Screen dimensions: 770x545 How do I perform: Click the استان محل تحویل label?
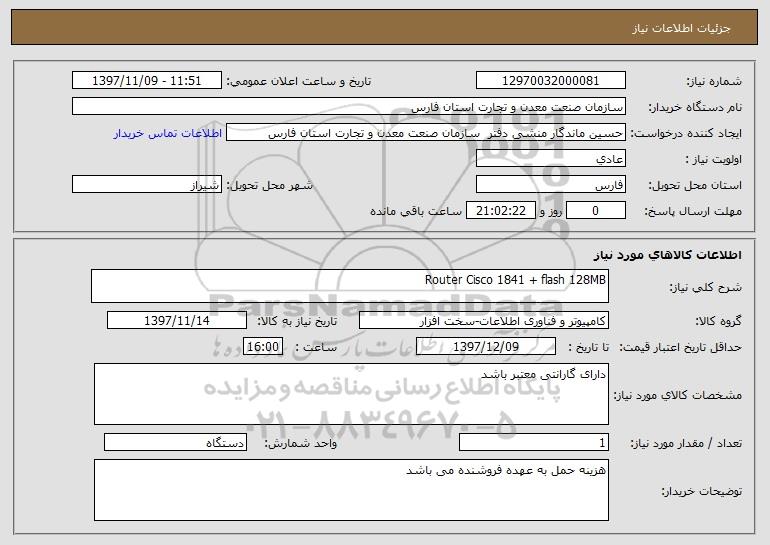point(695,186)
